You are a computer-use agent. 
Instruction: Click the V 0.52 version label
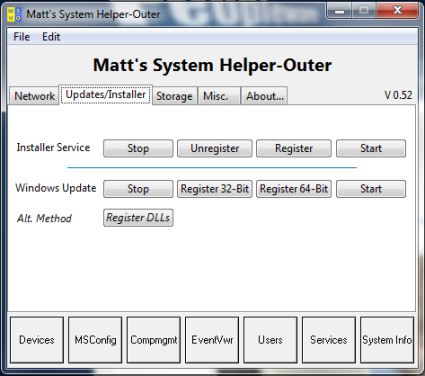click(398, 95)
